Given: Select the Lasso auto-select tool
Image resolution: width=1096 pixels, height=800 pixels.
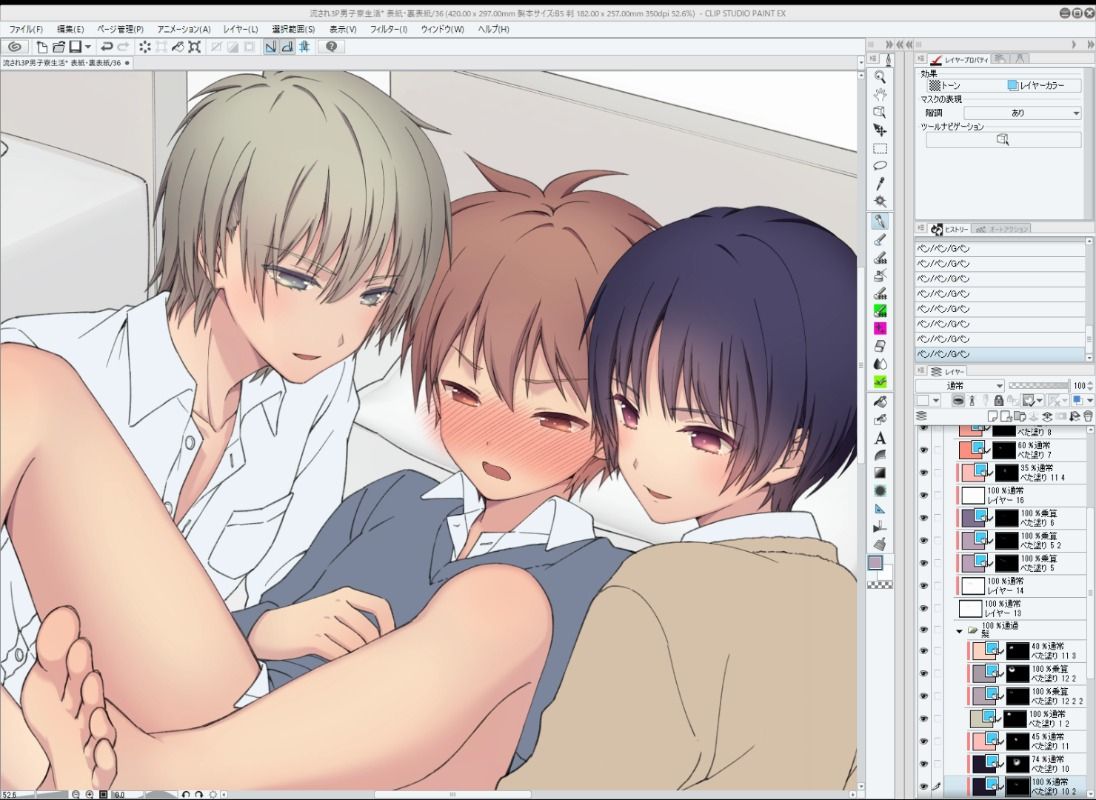Looking at the screenshot, I should [880, 166].
